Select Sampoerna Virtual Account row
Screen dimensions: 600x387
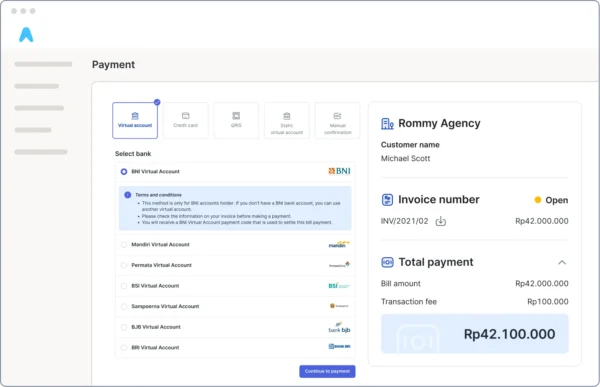pyautogui.click(x=235, y=306)
